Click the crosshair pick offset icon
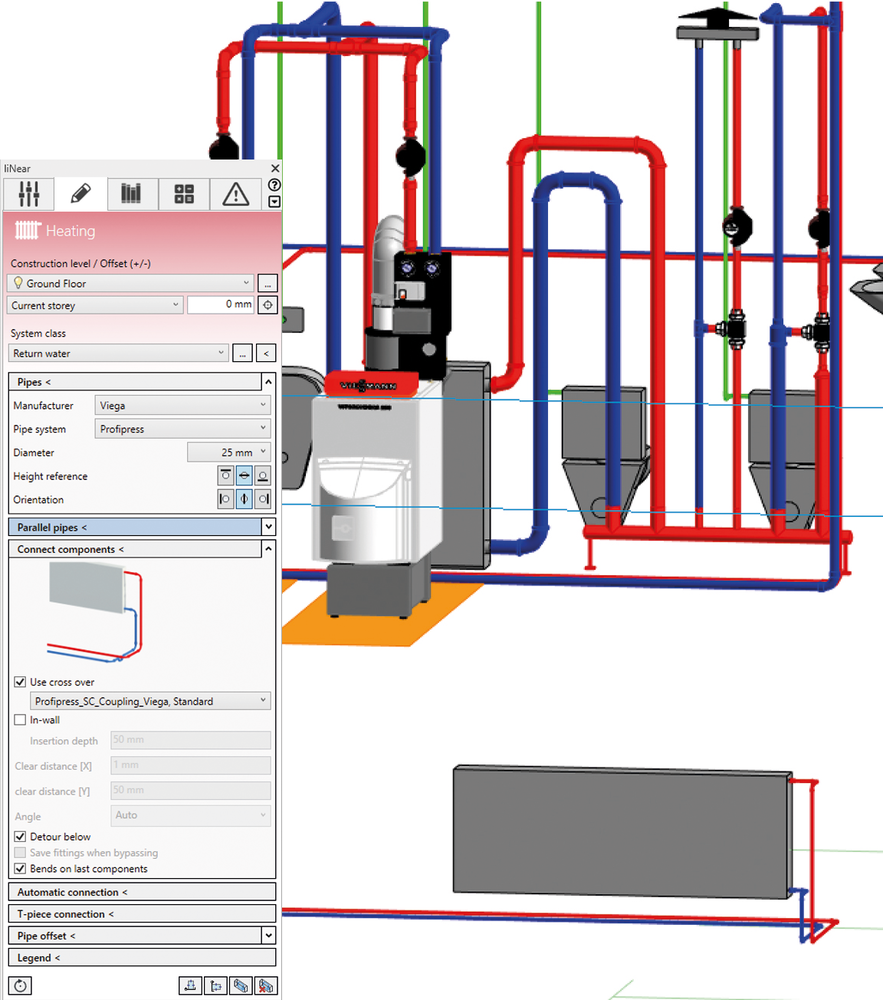This screenshot has width=883, height=1000. coord(267,305)
